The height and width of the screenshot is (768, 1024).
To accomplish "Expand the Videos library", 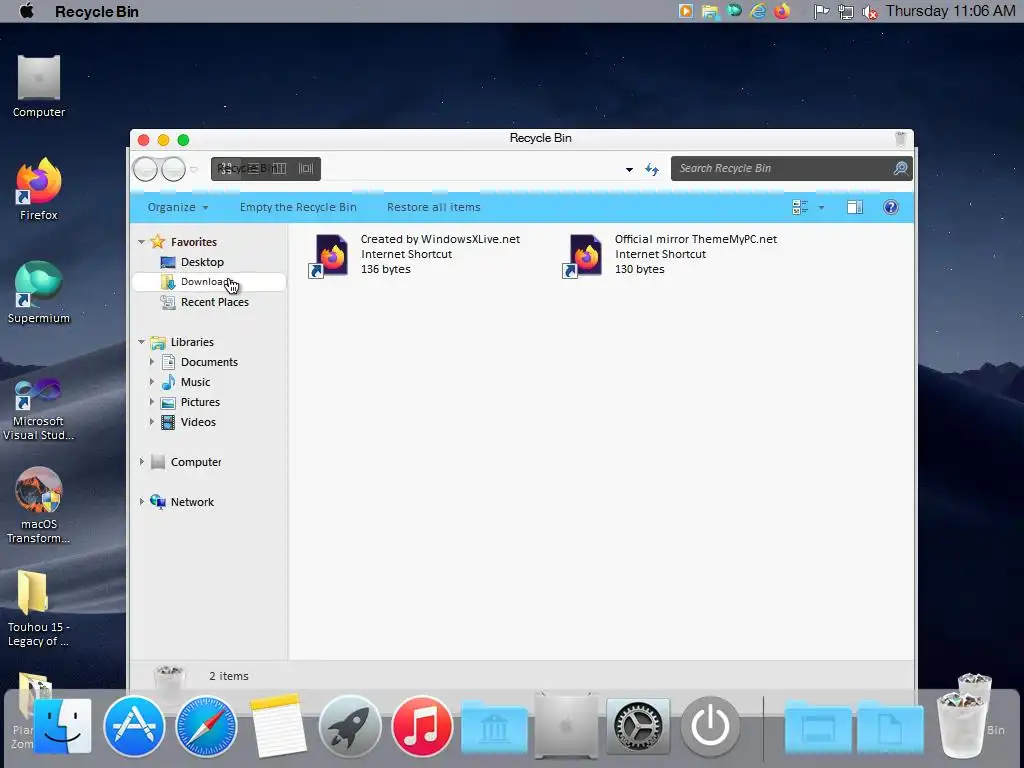I will pos(152,422).
